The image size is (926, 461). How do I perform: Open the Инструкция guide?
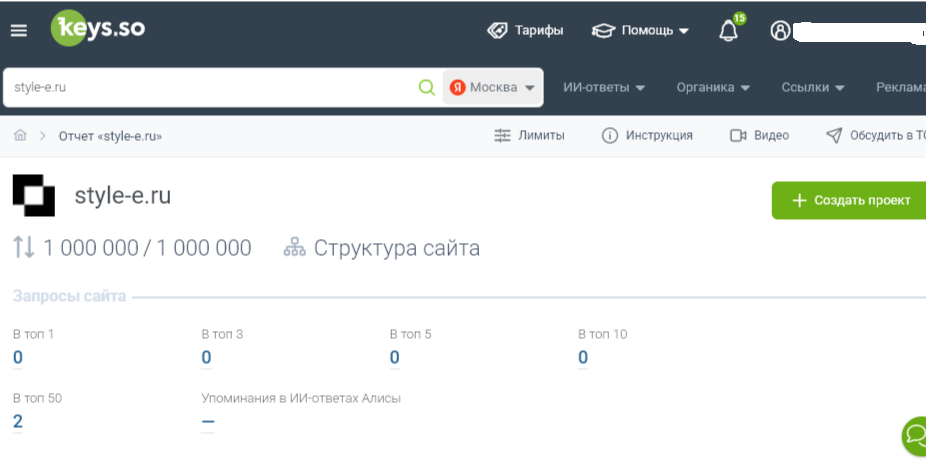click(647, 136)
